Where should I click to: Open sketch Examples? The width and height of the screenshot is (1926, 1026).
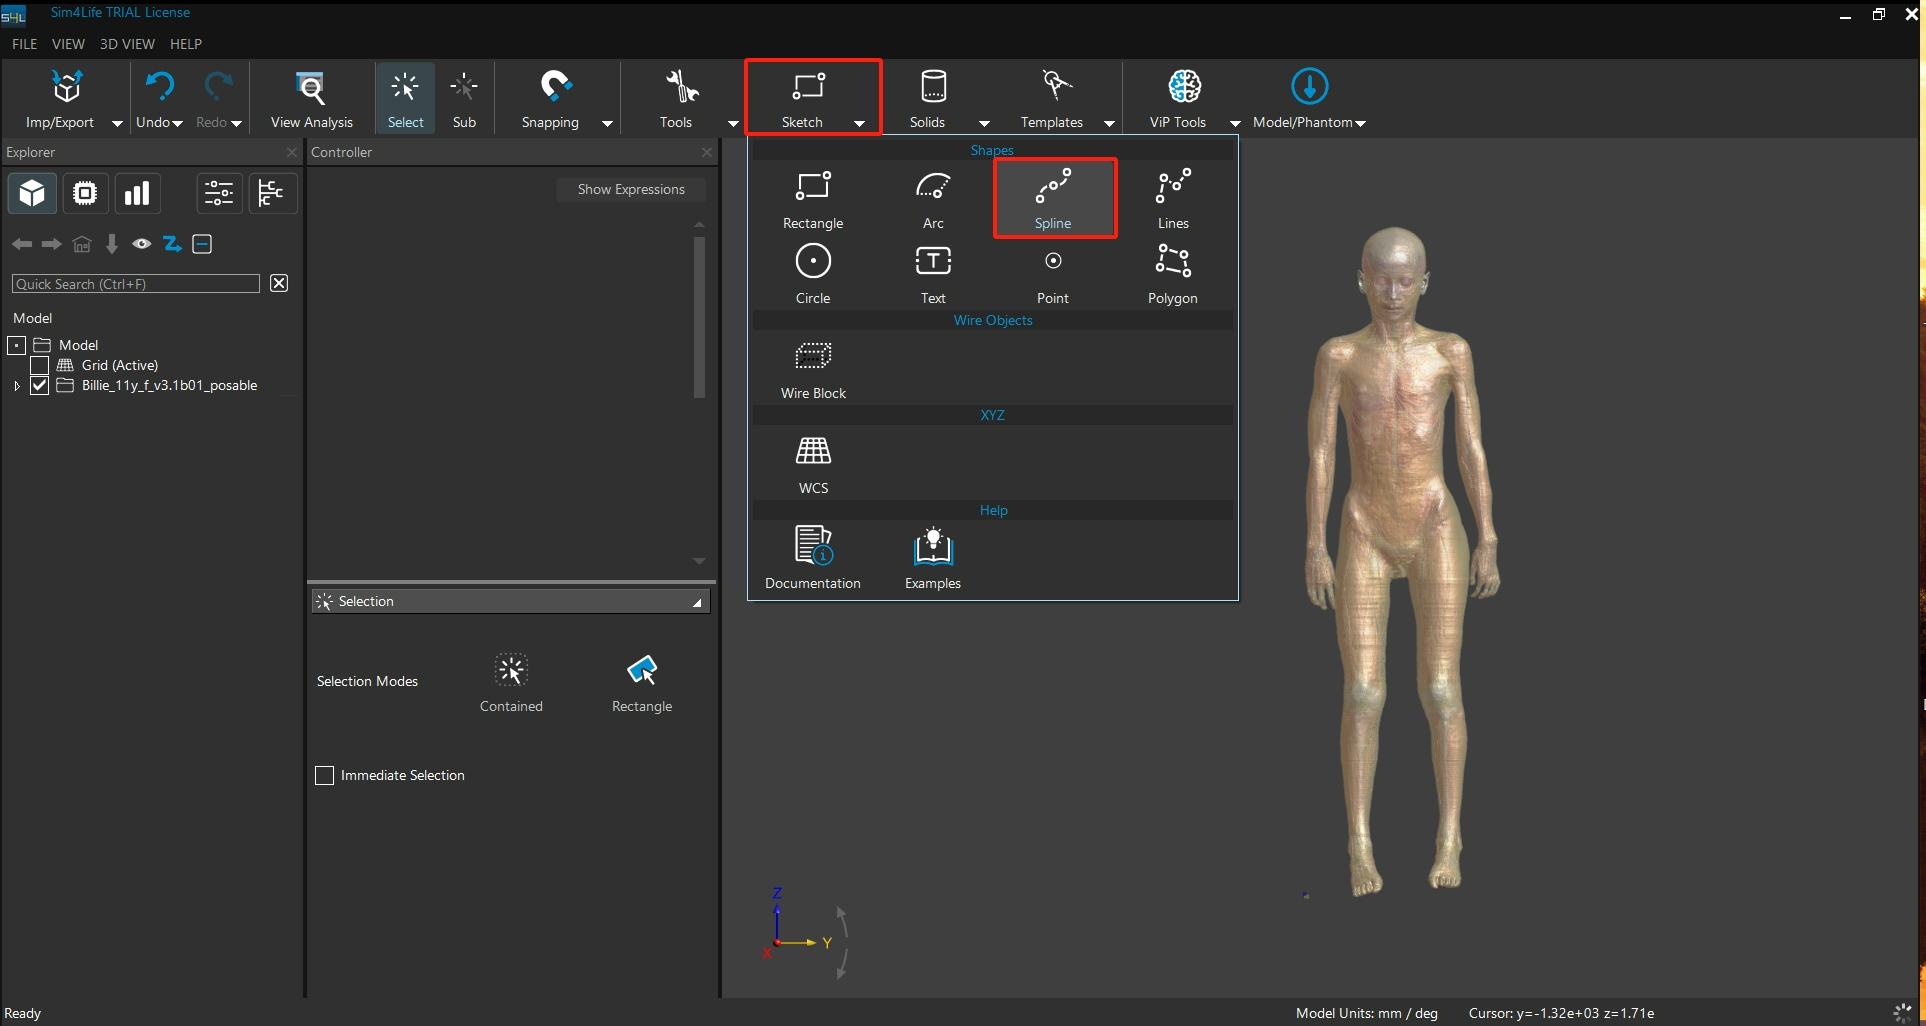pyautogui.click(x=932, y=559)
